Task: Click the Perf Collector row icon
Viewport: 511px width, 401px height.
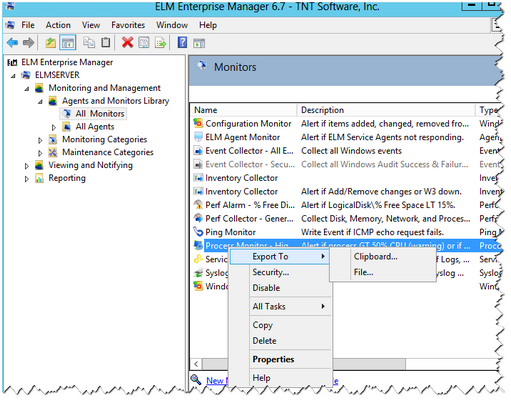Action: (x=198, y=218)
